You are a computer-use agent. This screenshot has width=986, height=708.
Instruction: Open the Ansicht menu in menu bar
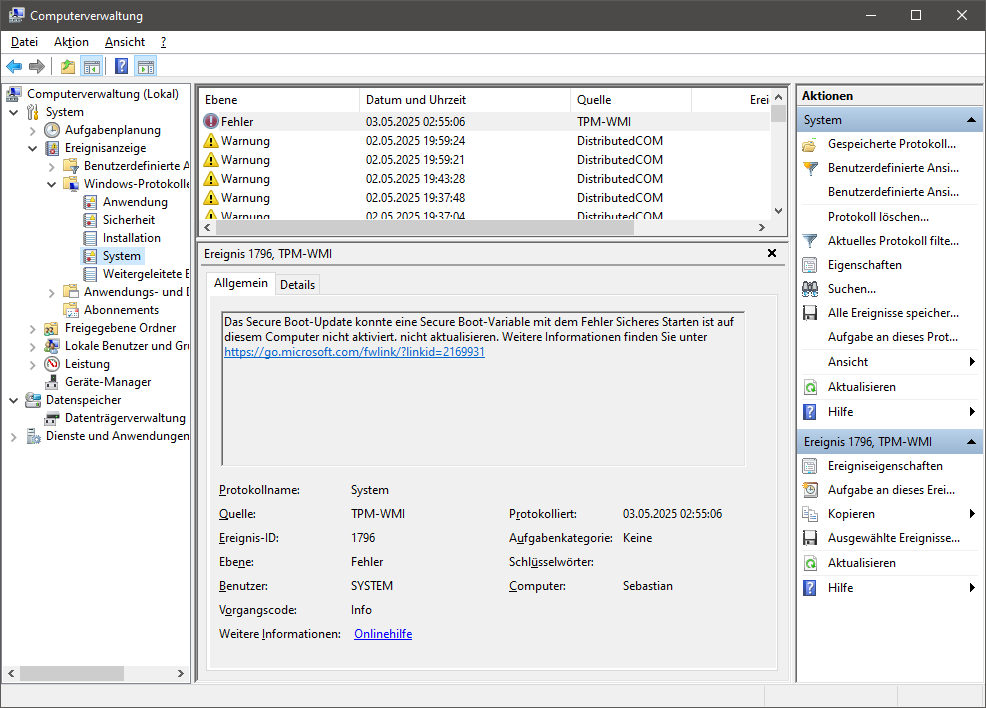125,42
